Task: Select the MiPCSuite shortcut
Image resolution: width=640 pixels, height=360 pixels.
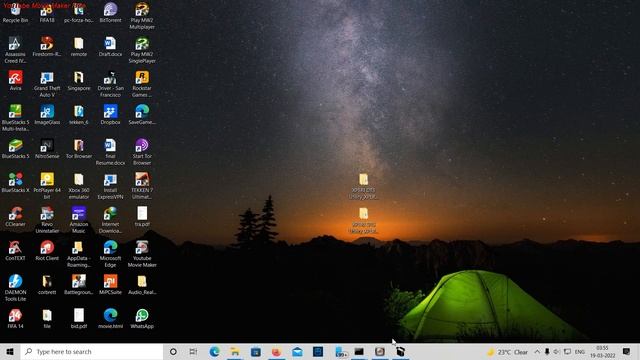Action: 110,284
